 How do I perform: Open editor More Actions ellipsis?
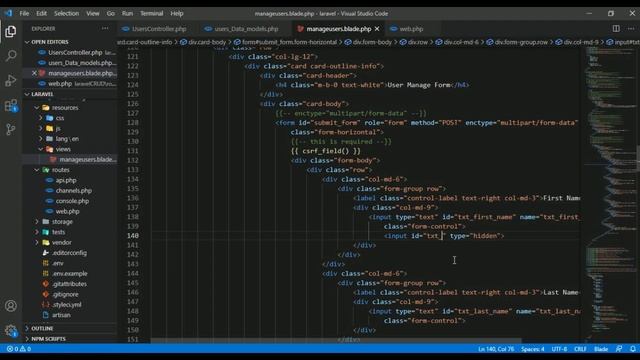(631, 29)
